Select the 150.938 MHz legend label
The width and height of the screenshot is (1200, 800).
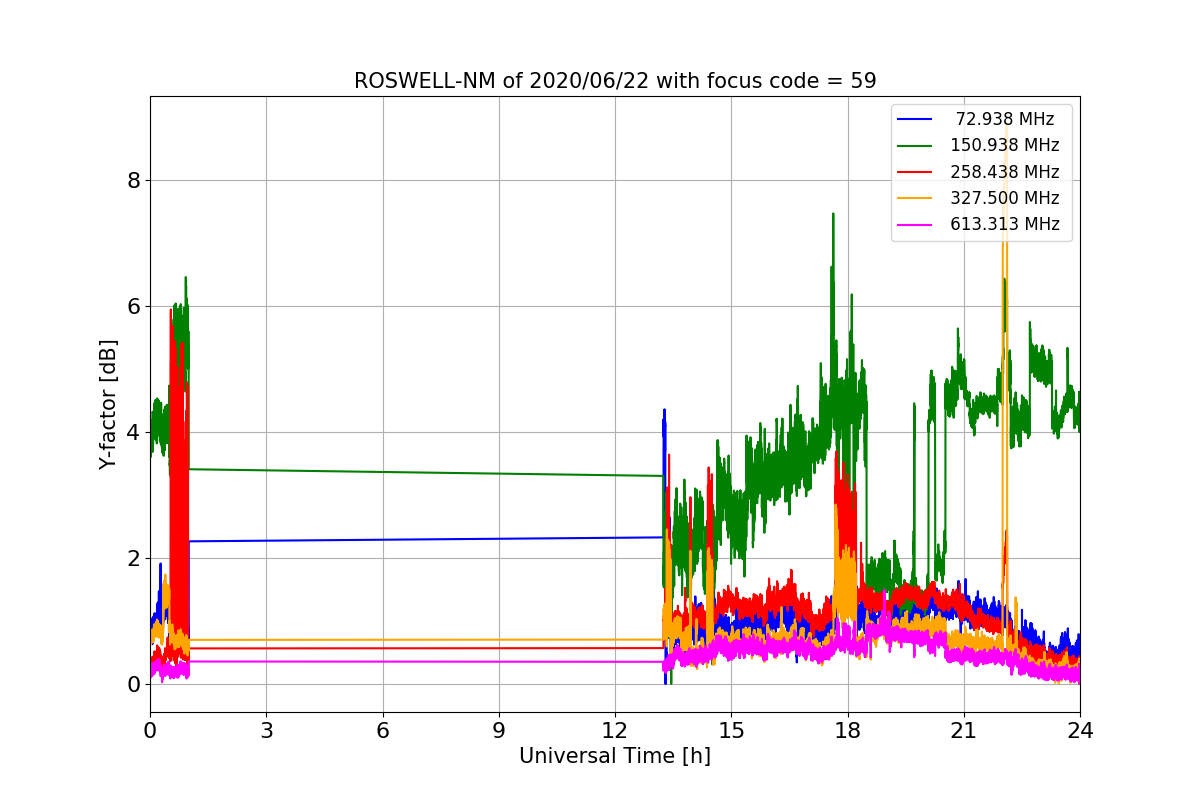pos(1005,145)
